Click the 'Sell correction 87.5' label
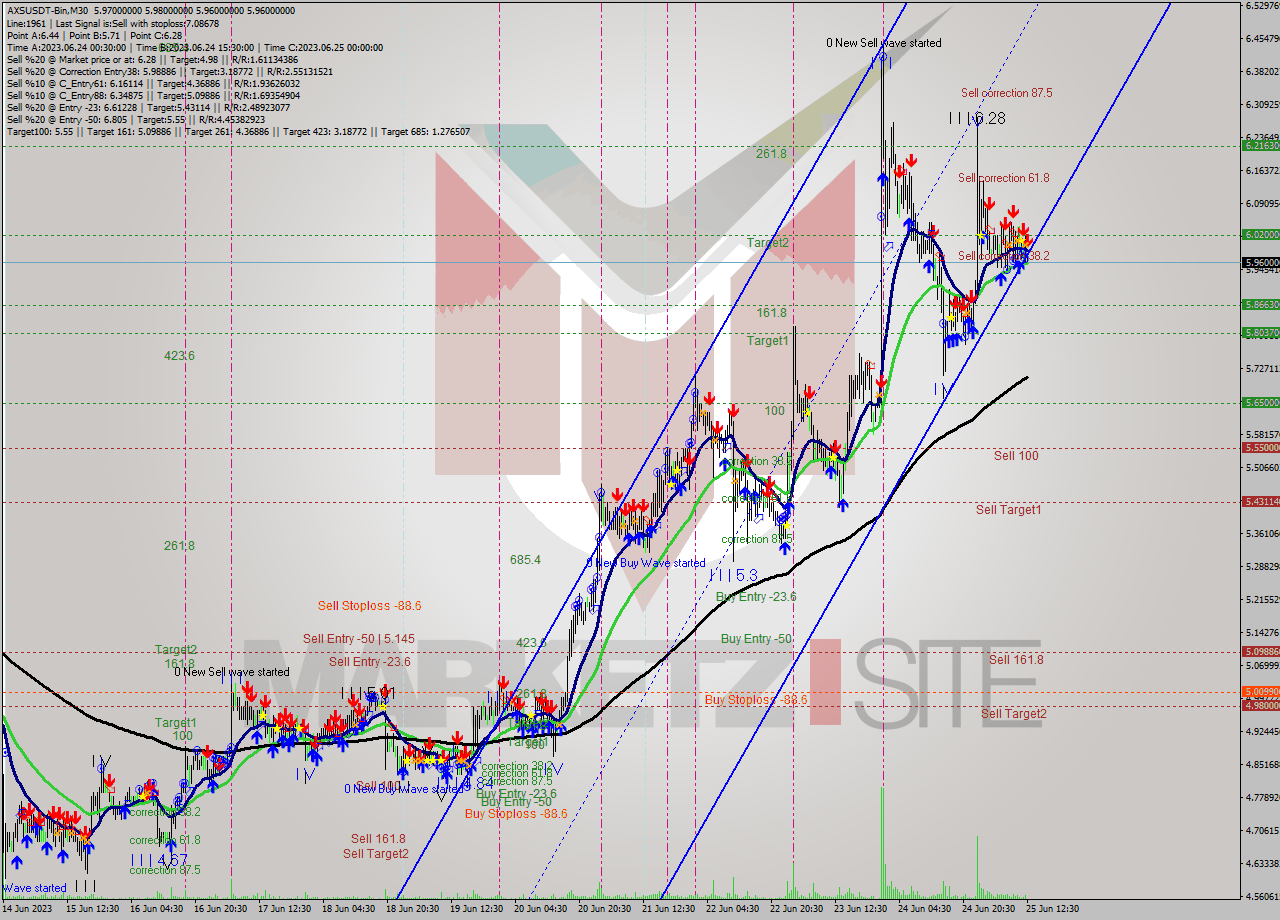The height and width of the screenshot is (920, 1280). (x=1006, y=93)
